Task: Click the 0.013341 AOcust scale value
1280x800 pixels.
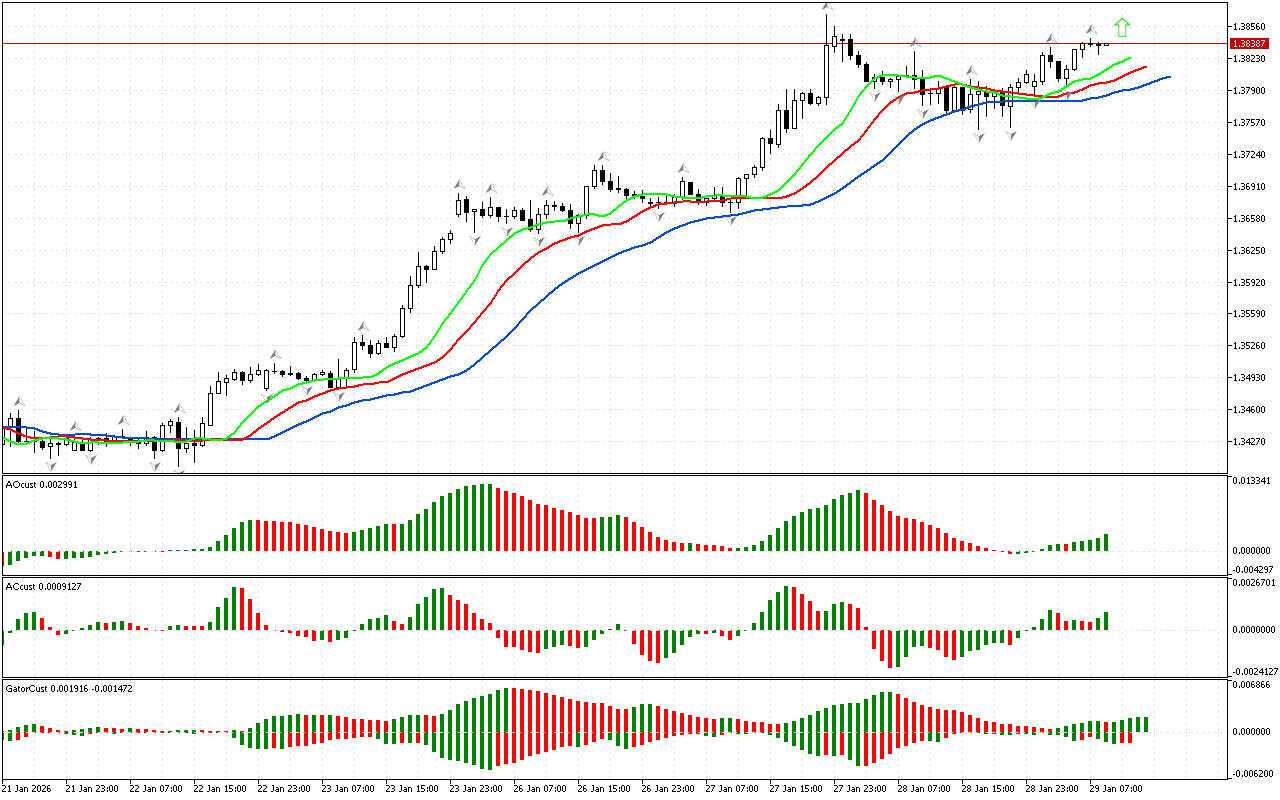Action: (x=1251, y=480)
